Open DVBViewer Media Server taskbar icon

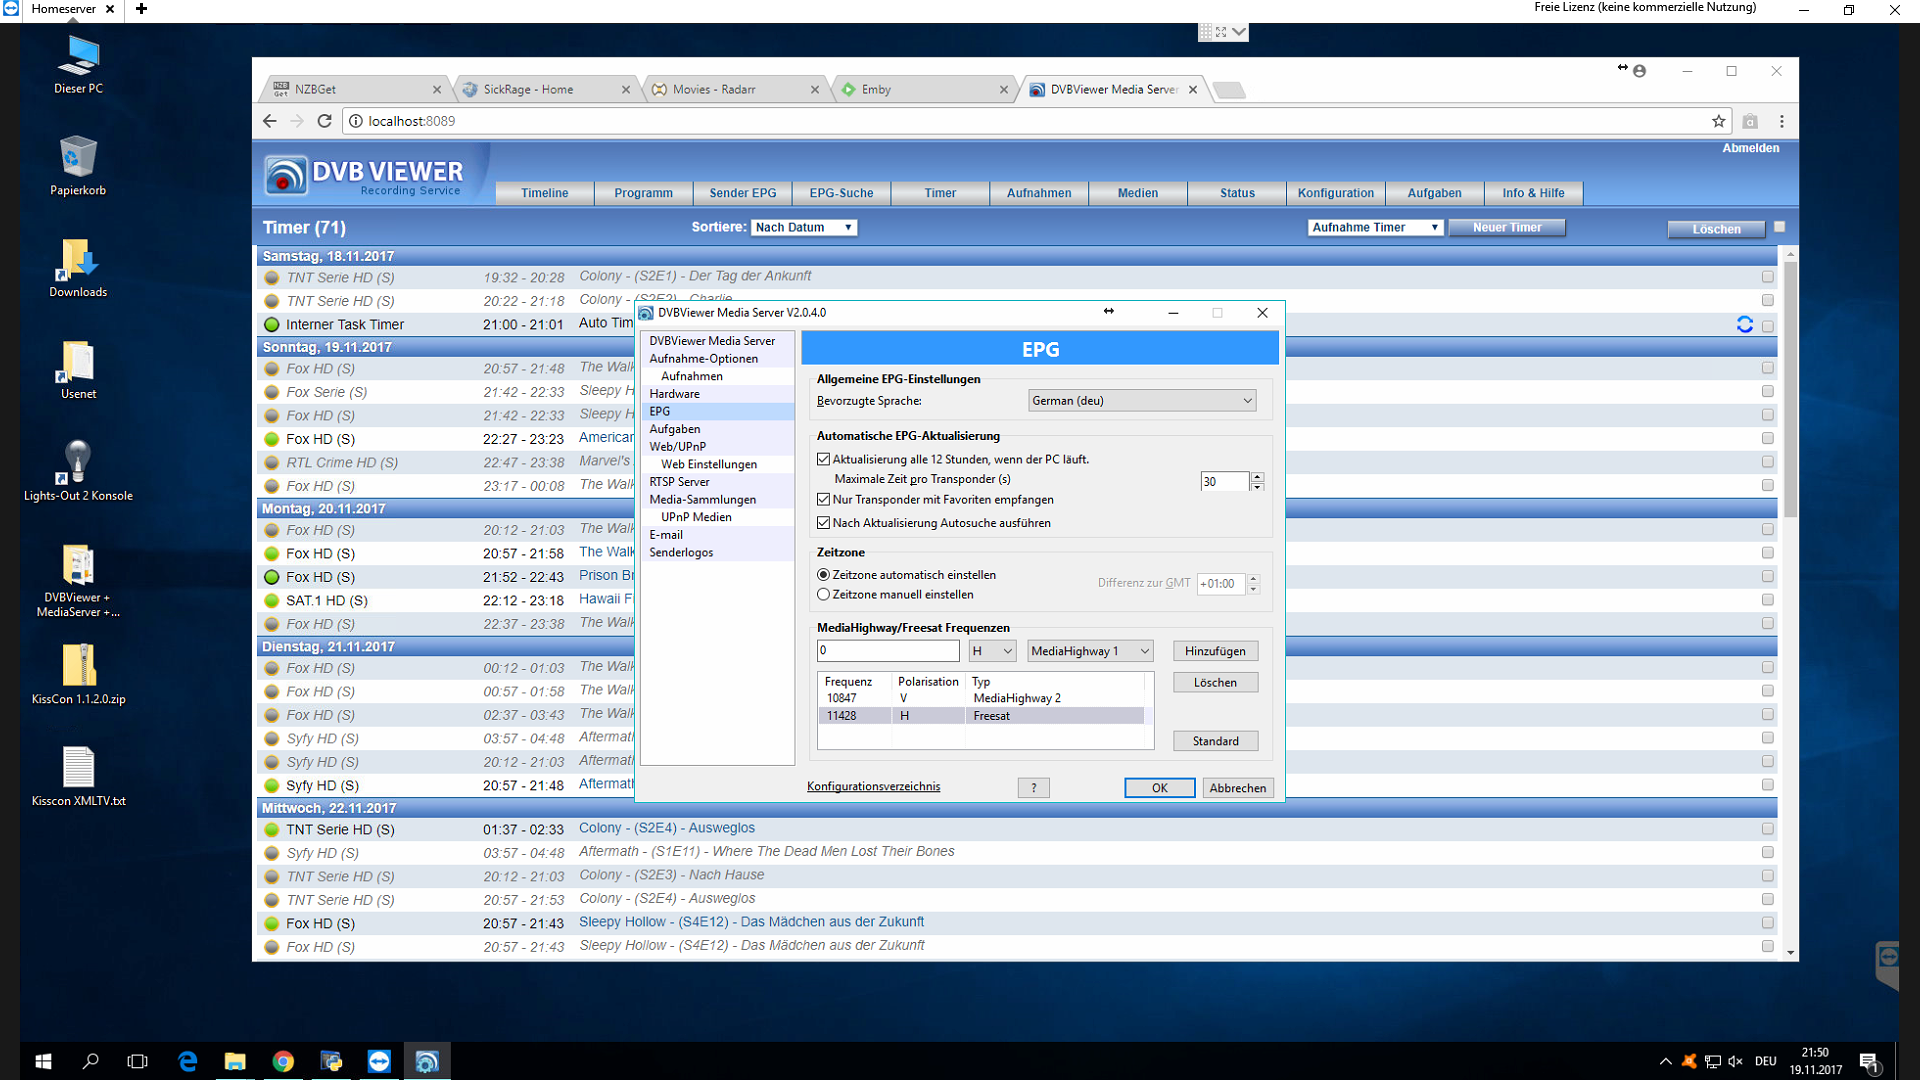tap(427, 1061)
